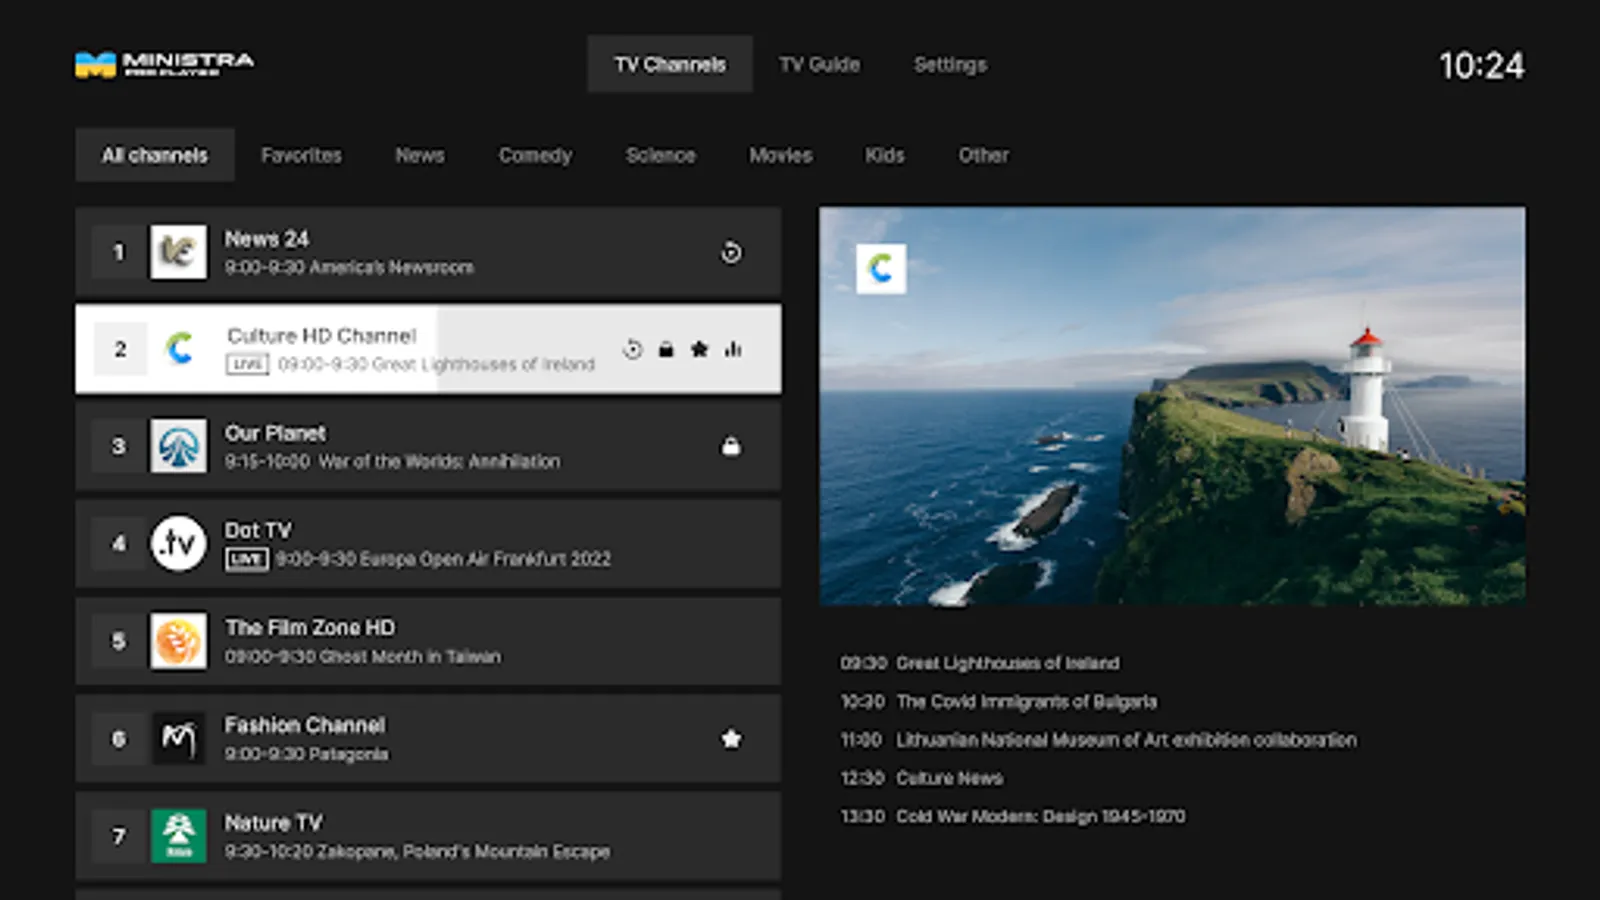Click the LIVE badge on Culture HD Channel
This screenshot has height=900, width=1600.
point(248,364)
